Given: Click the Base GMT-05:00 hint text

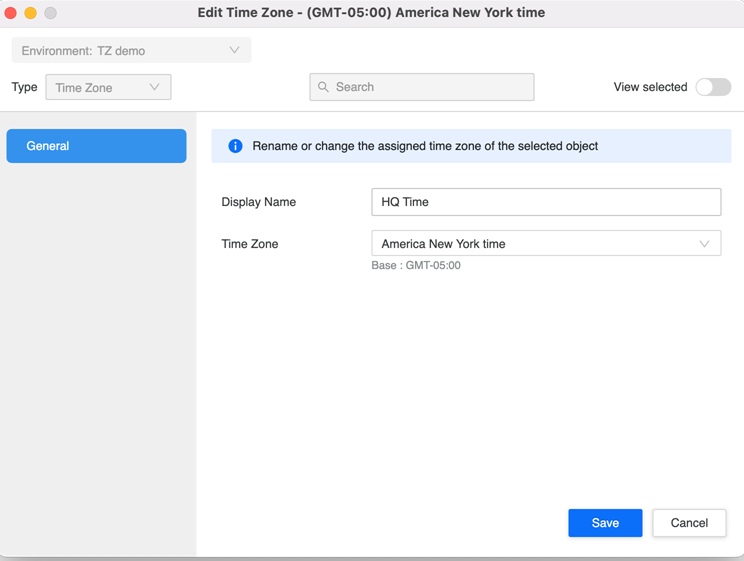Looking at the screenshot, I should 416,266.
